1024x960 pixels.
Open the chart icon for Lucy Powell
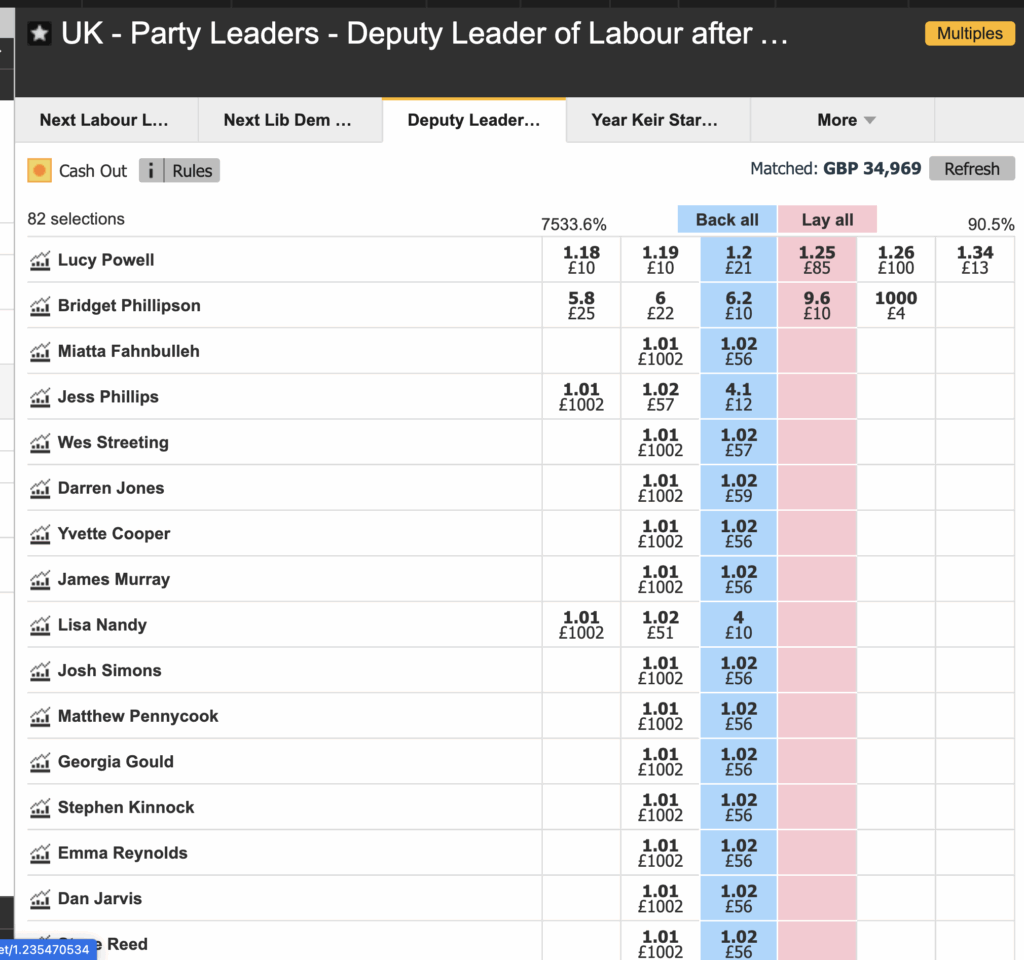(x=40, y=261)
